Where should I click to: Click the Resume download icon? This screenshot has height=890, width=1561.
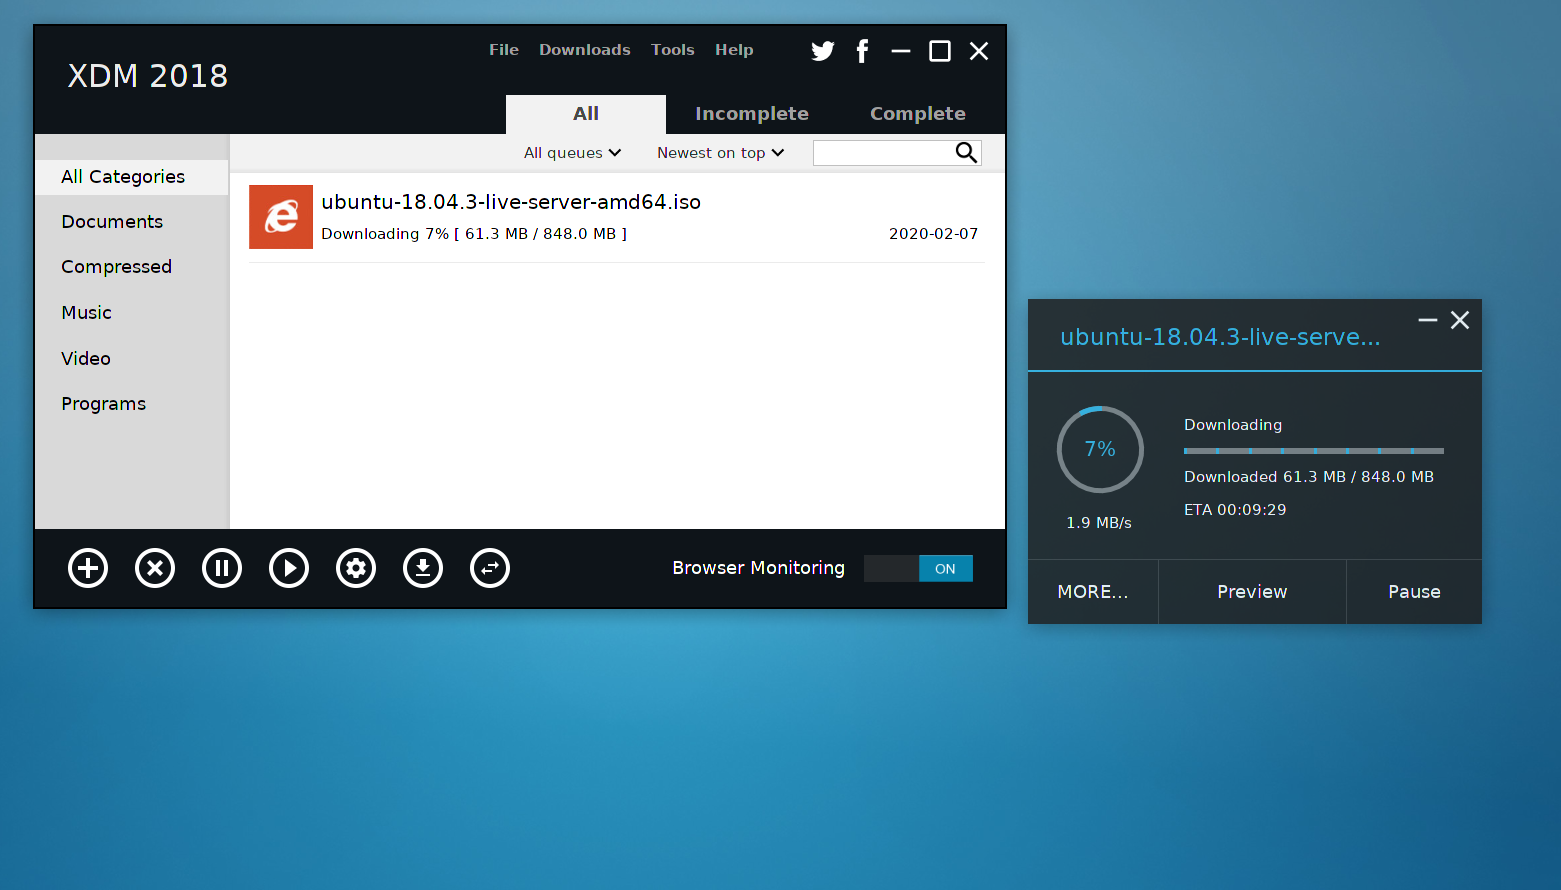pos(289,568)
